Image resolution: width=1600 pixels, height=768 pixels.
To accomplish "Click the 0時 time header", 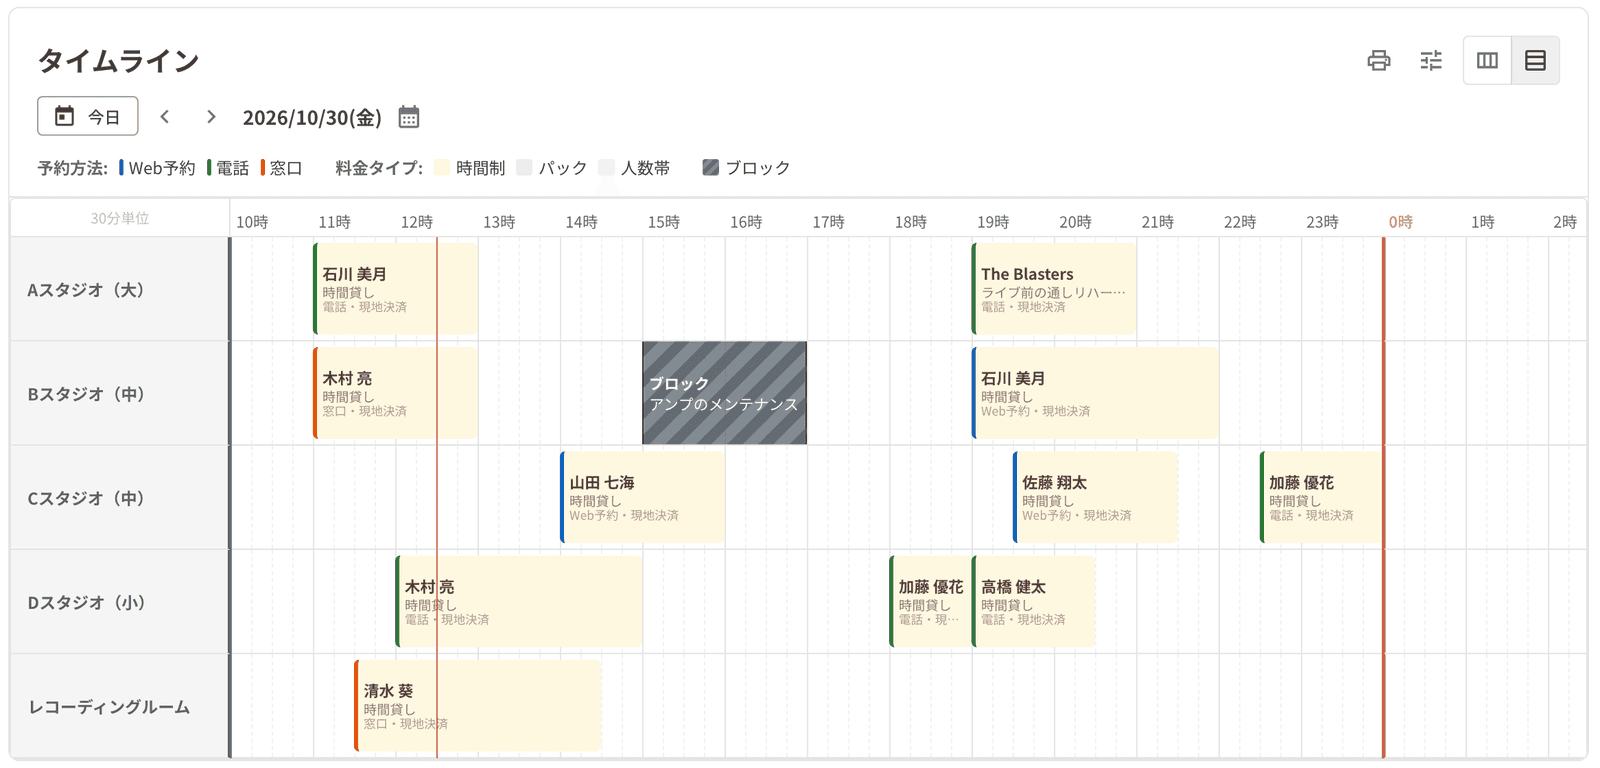I will (x=1400, y=222).
